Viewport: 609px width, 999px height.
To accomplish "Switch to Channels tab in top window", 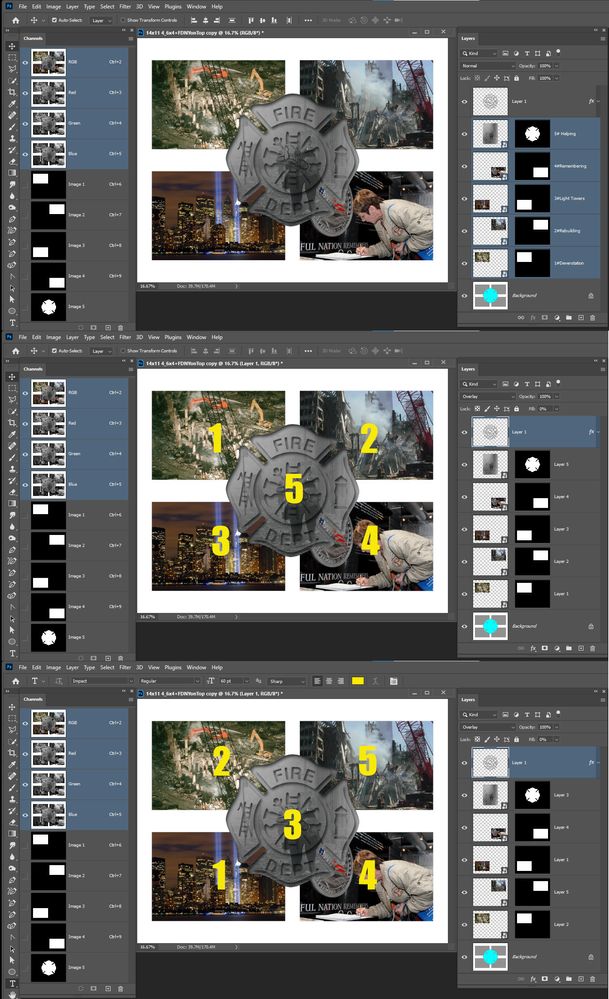I will 33,38.
